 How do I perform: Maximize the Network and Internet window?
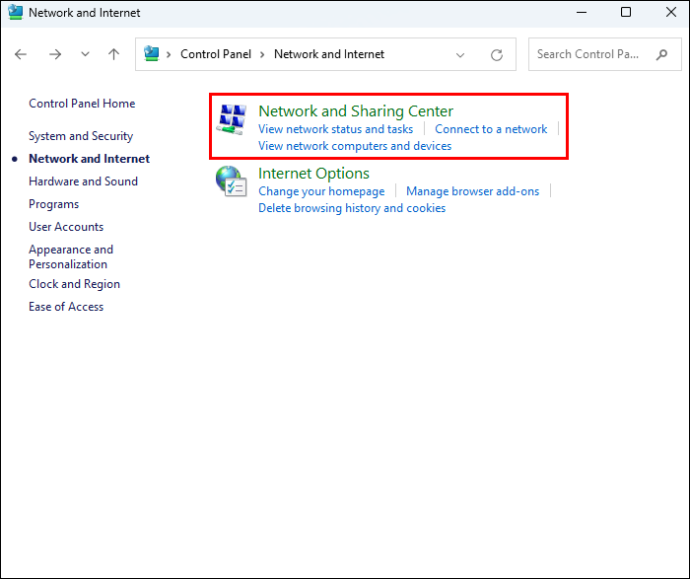coord(626,12)
